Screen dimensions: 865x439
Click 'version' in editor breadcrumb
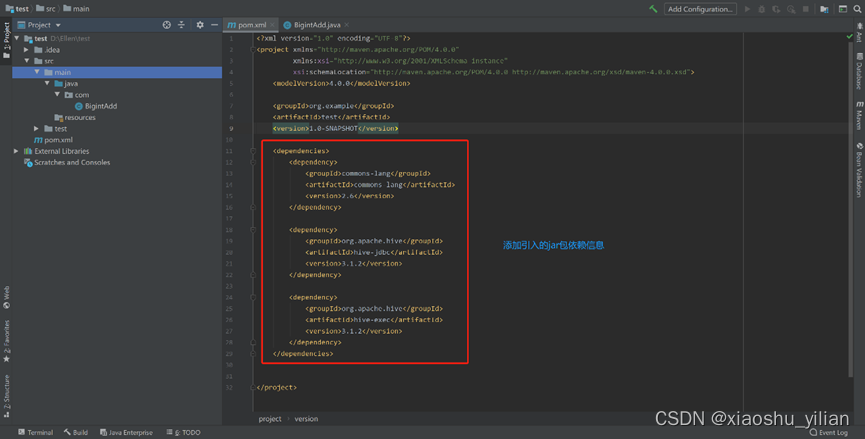coord(306,419)
